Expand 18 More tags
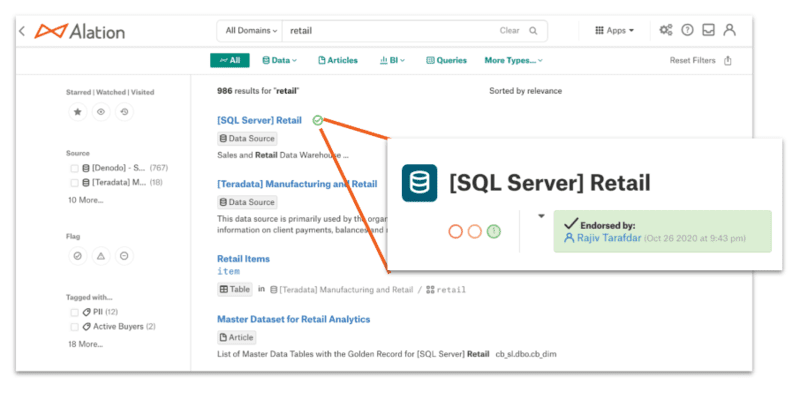The image size is (799, 399). click(86, 344)
